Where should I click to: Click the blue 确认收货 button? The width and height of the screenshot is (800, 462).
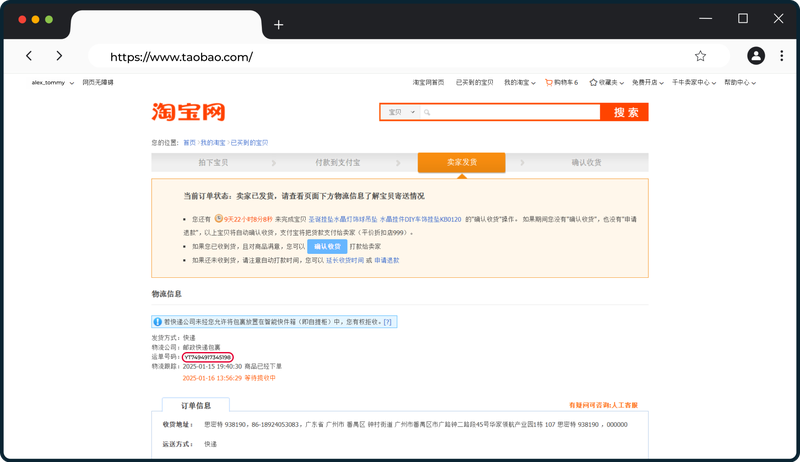click(327, 246)
